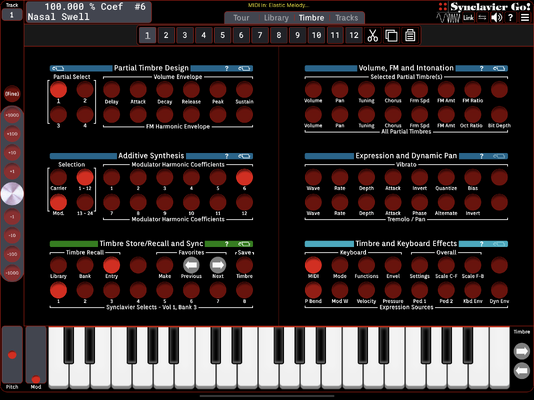Switch to the Tracks tab
Screen dimensions: 534x400
pyautogui.click(x=346, y=18)
